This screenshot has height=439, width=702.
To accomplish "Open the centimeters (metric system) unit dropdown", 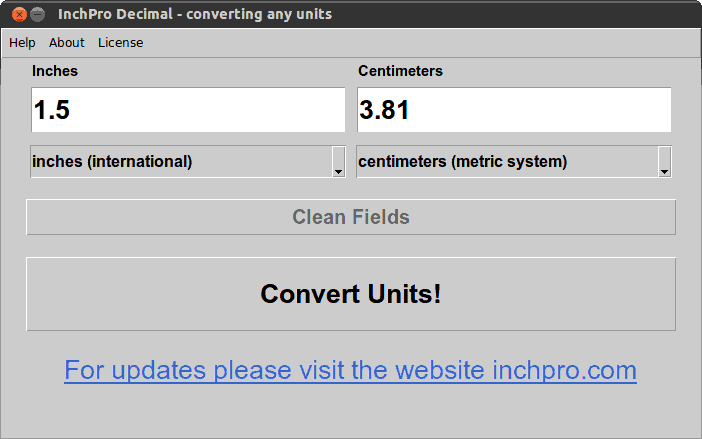I will click(506, 162).
